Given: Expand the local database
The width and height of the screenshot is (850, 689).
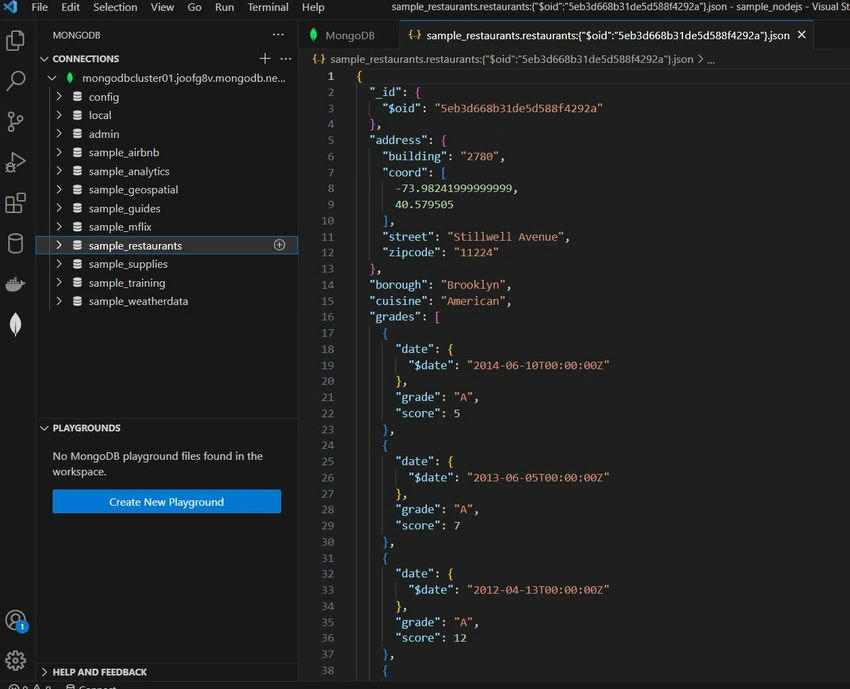Looking at the screenshot, I should (59, 115).
